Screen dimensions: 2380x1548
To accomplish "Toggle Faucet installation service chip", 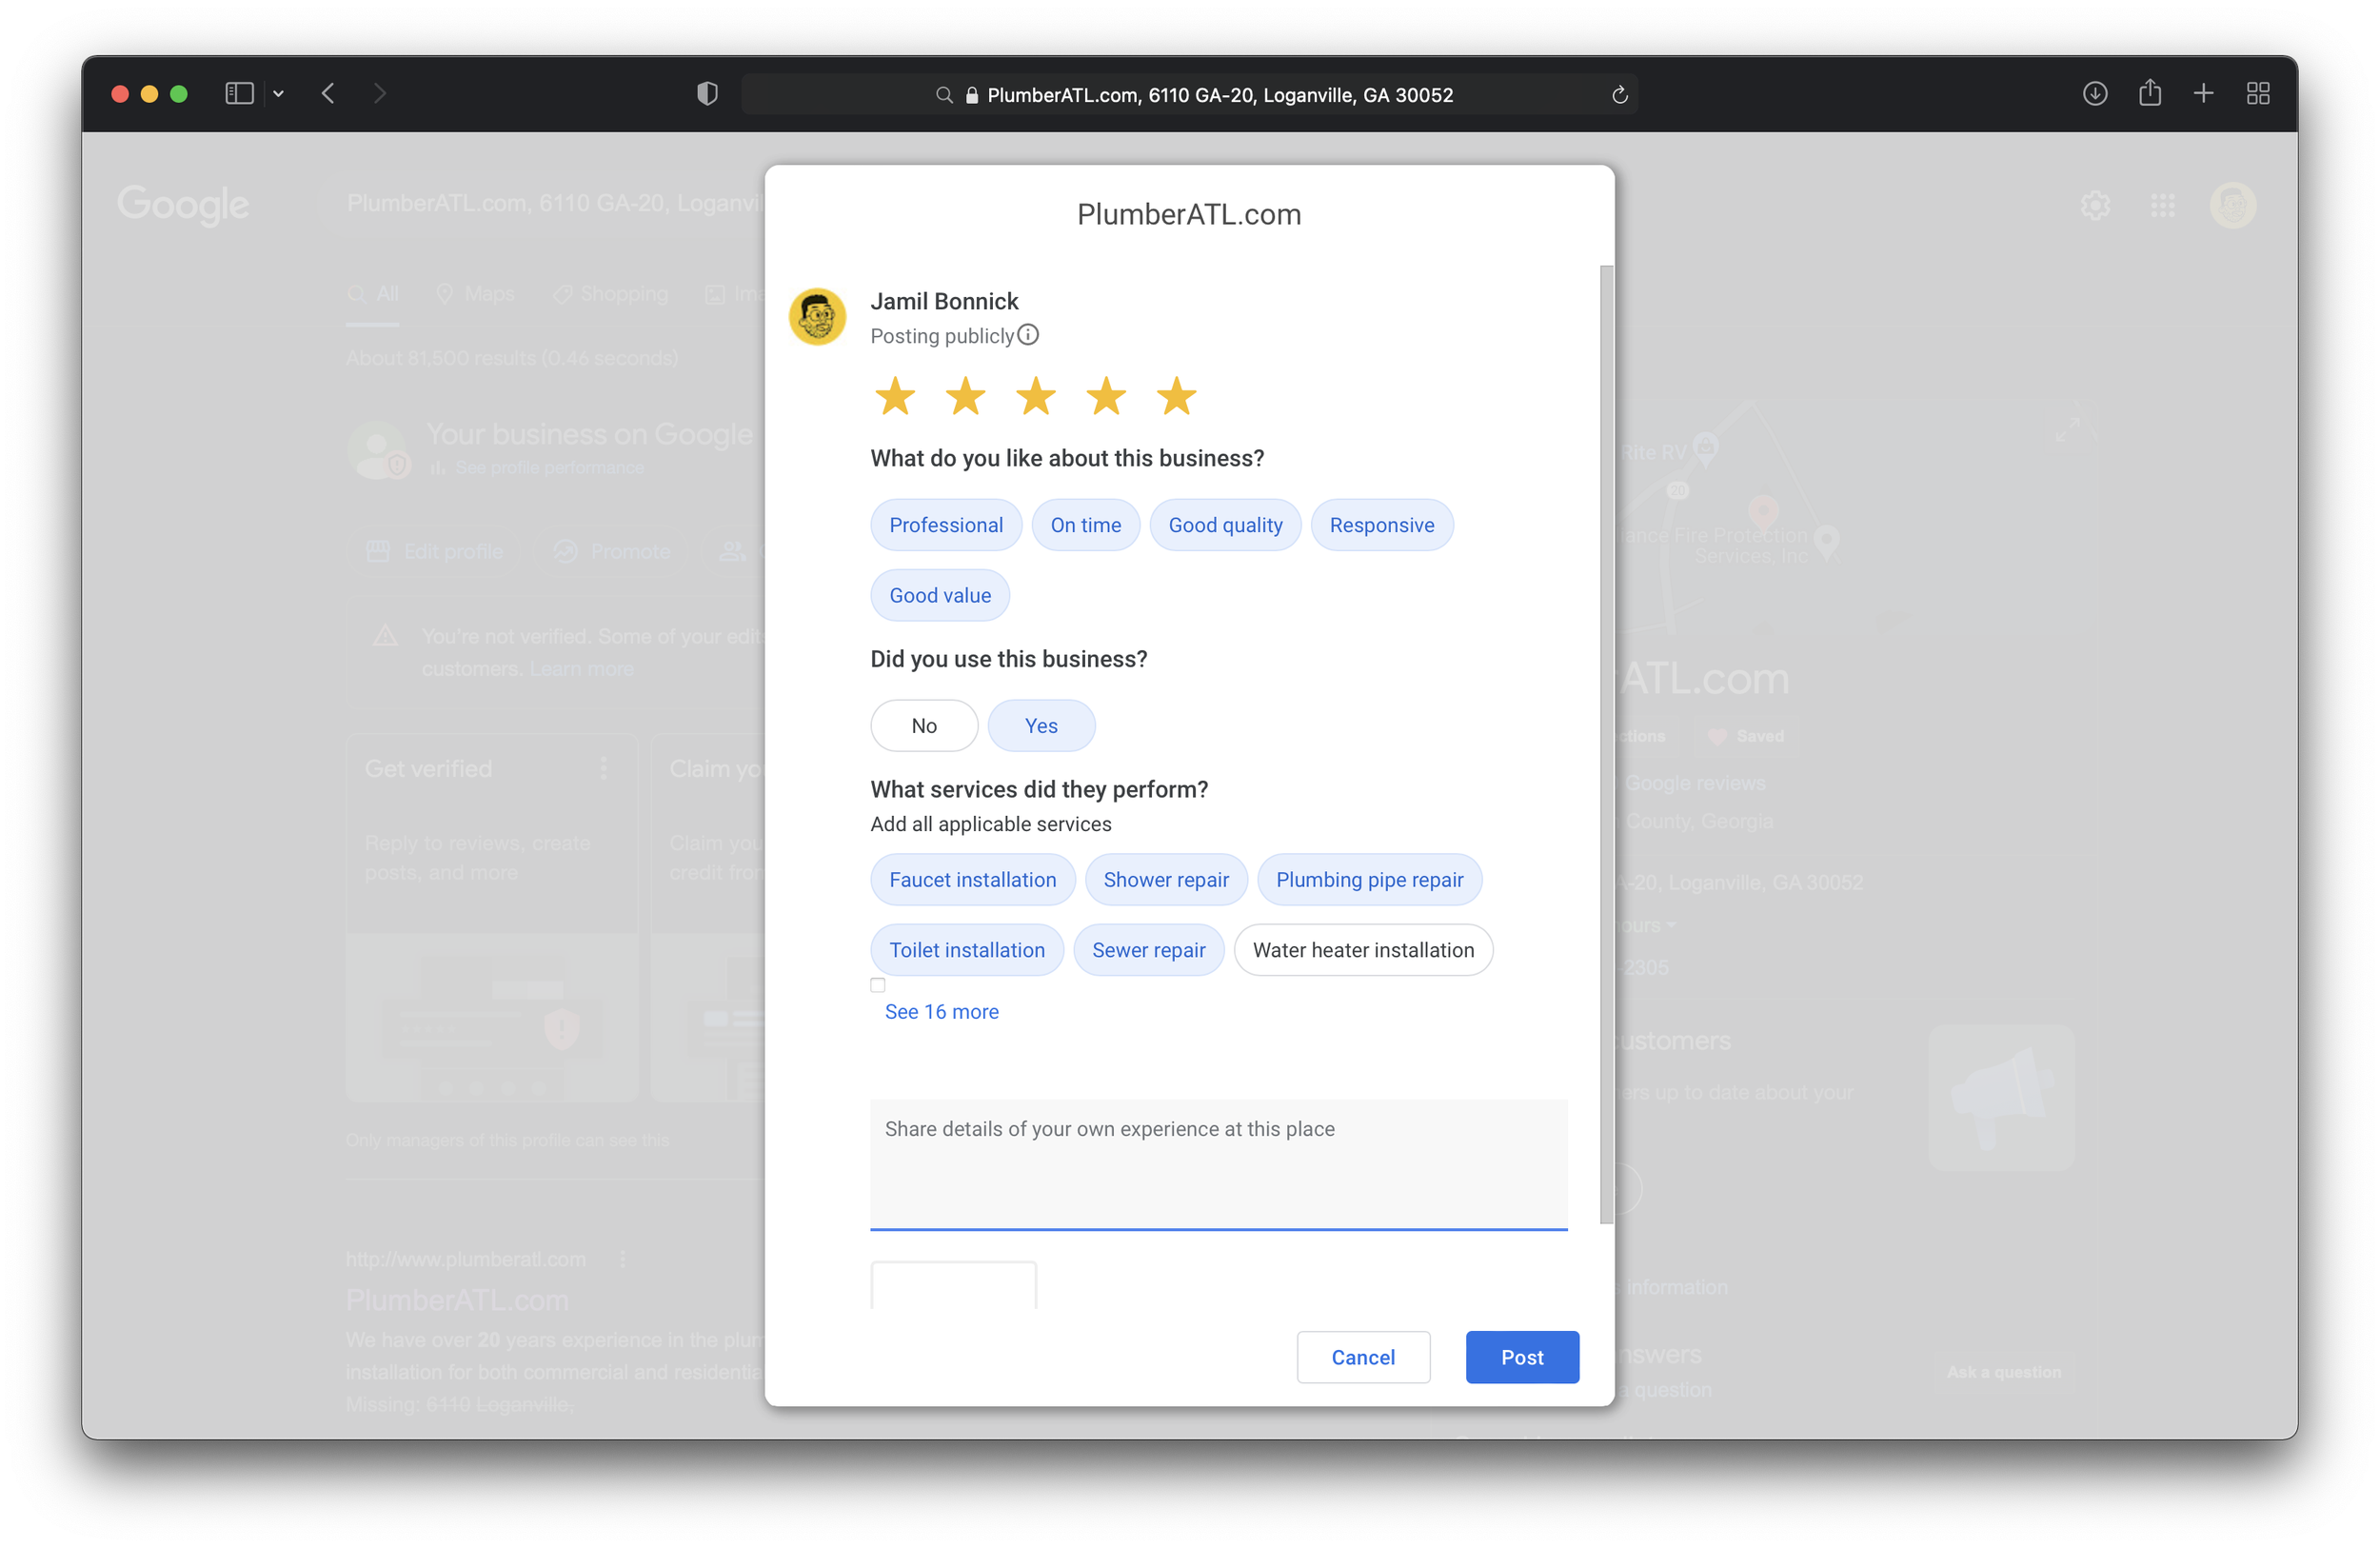I will (972, 879).
